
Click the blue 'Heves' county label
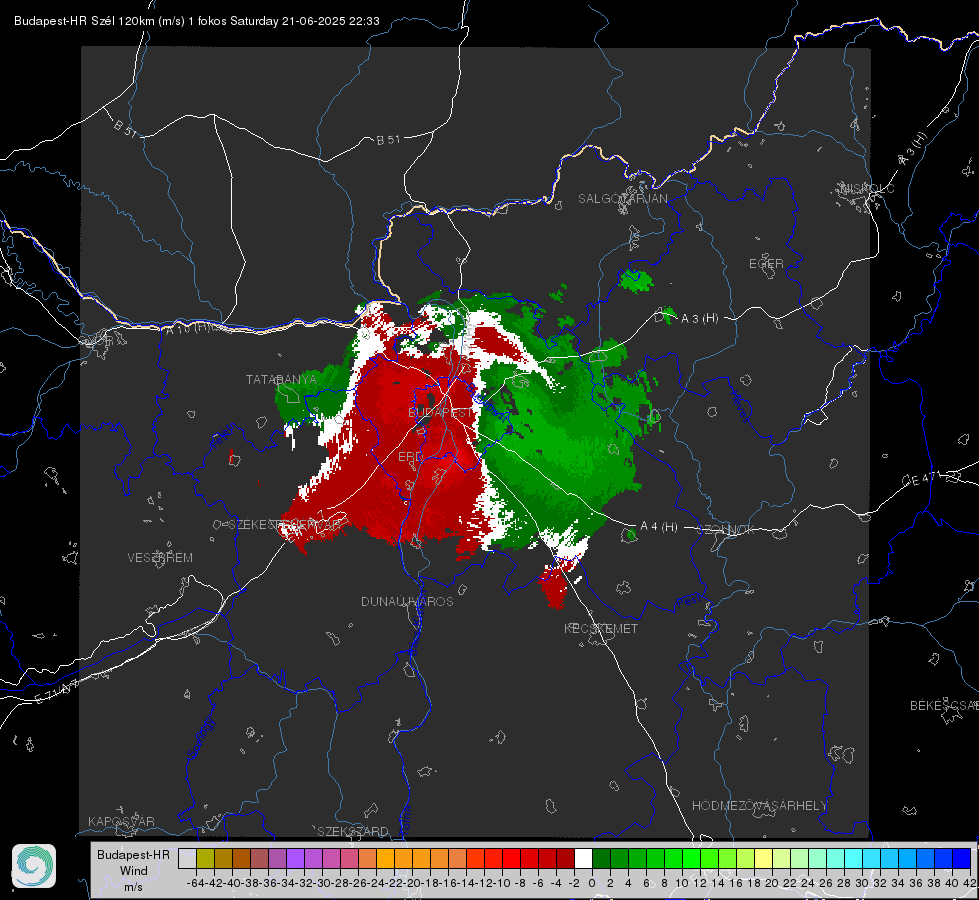740,407
